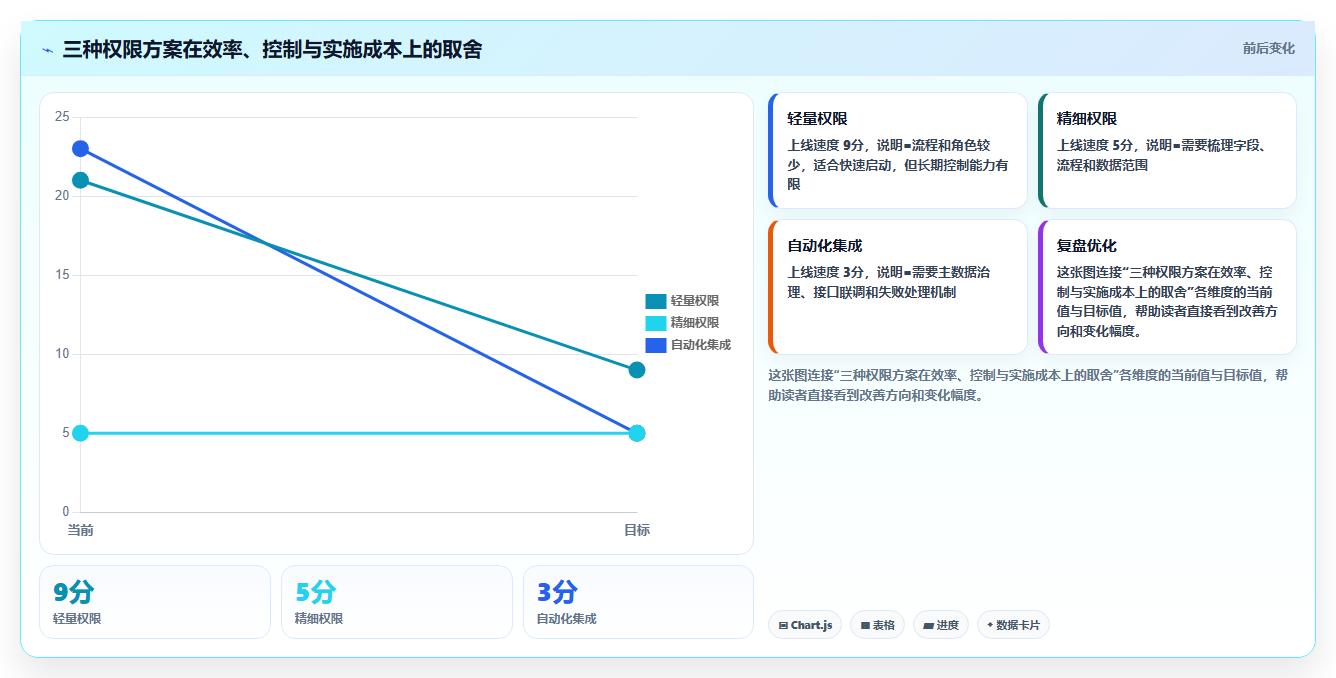Click the y-axis value 15

coord(62,275)
